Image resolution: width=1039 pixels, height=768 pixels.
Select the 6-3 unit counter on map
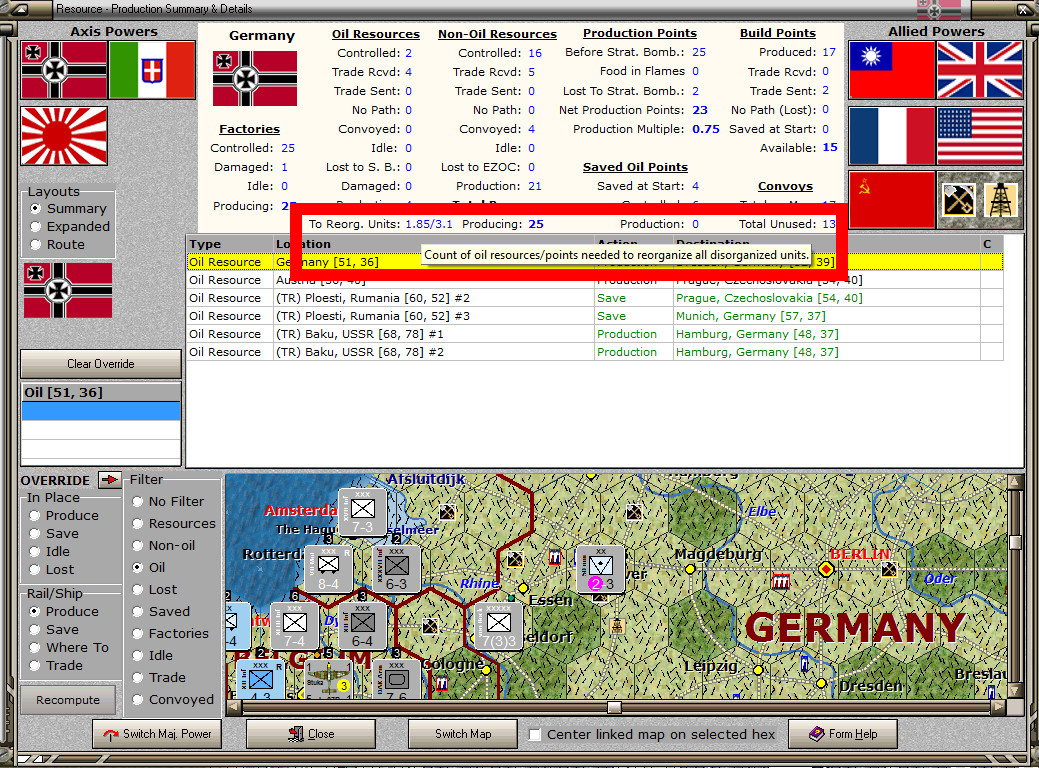coord(396,569)
